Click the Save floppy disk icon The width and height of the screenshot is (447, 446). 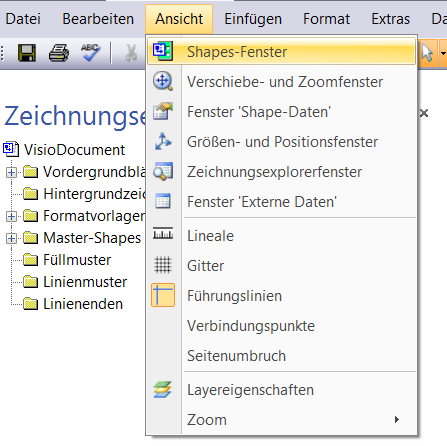pyautogui.click(x=27, y=53)
